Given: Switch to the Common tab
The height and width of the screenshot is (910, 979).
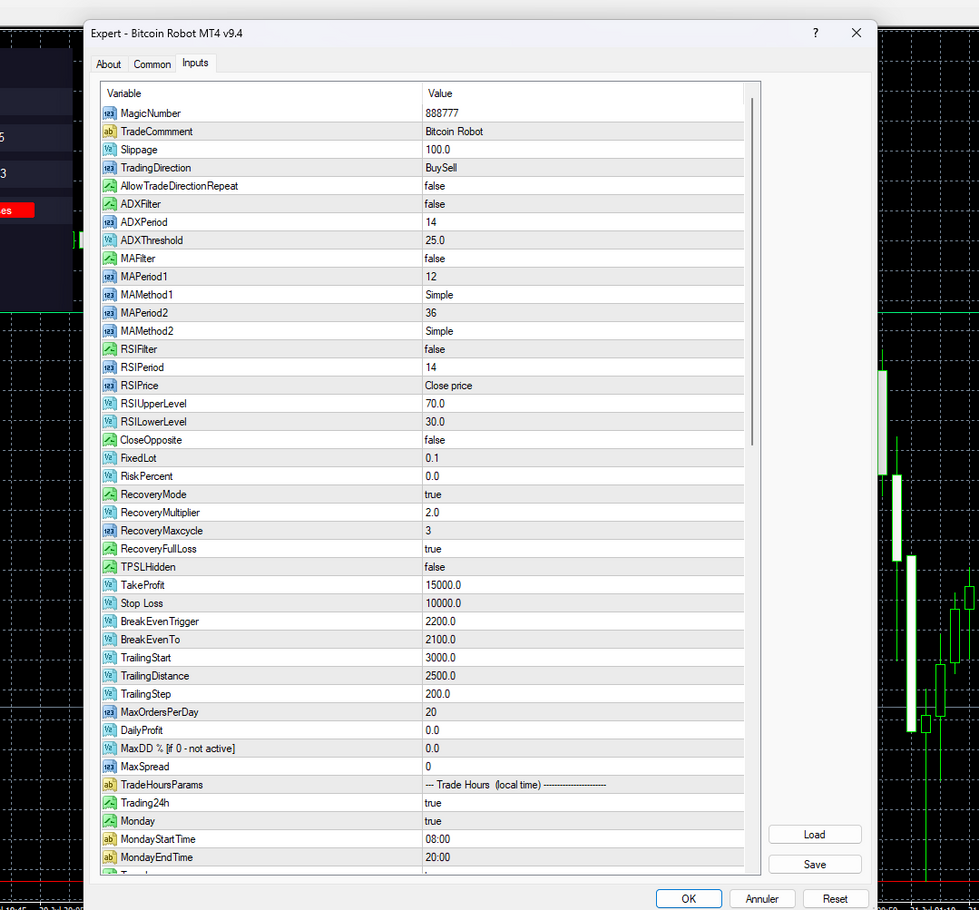Looking at the screenshot, I should click(152, 64).
